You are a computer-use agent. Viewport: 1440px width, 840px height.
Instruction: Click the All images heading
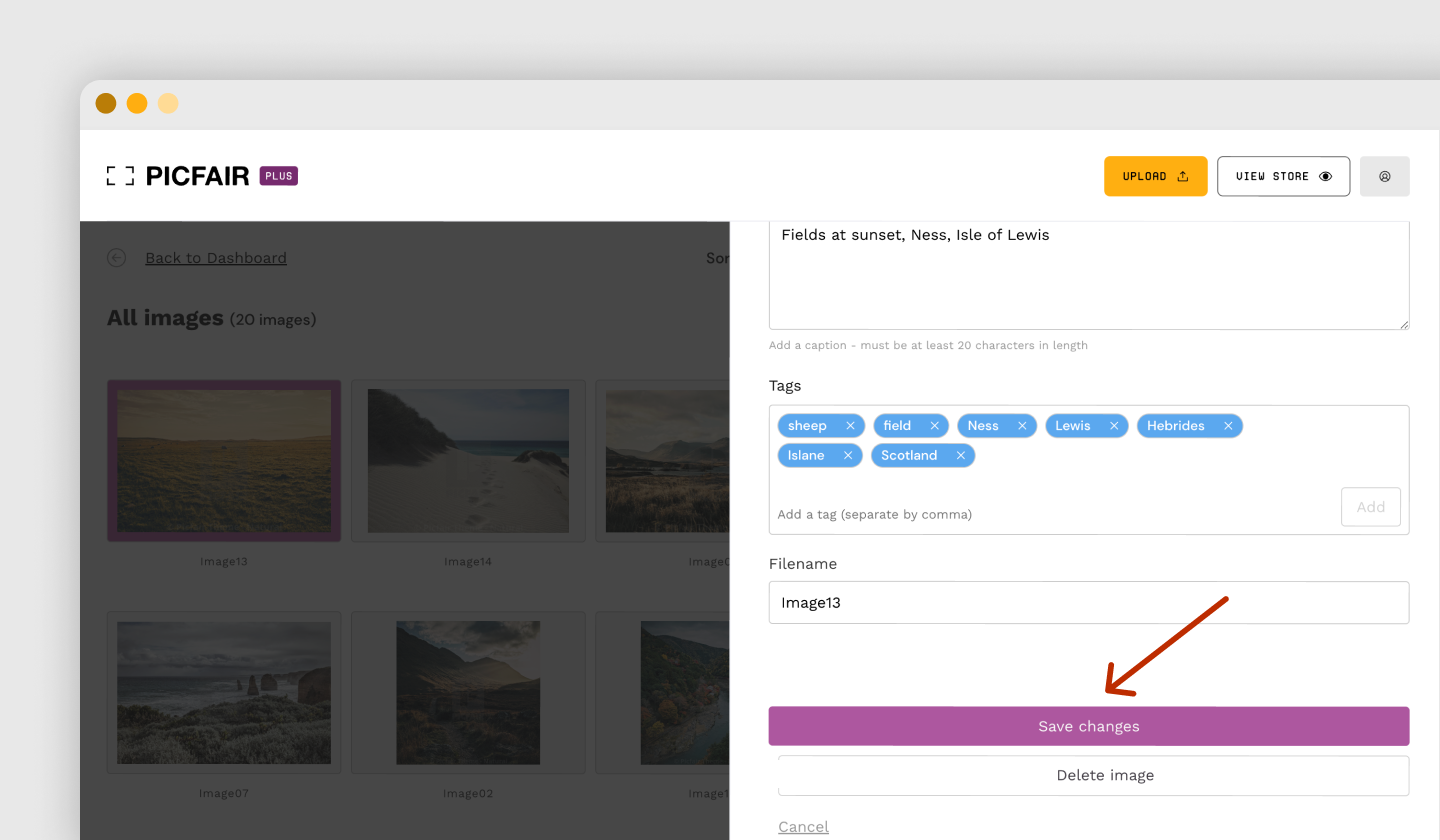coord(165,318)
